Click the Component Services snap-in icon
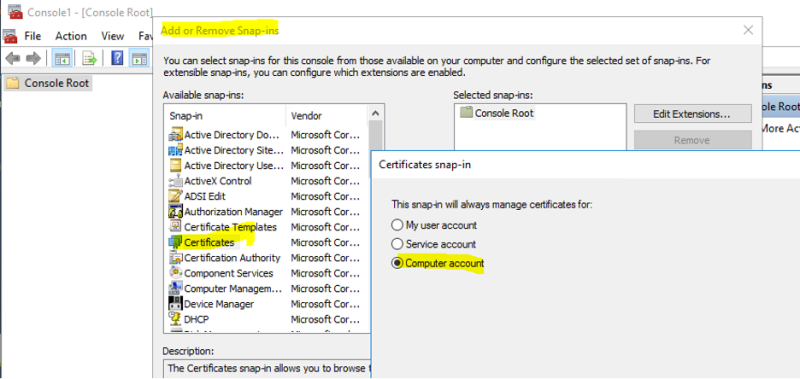 (x=176, y=273)
